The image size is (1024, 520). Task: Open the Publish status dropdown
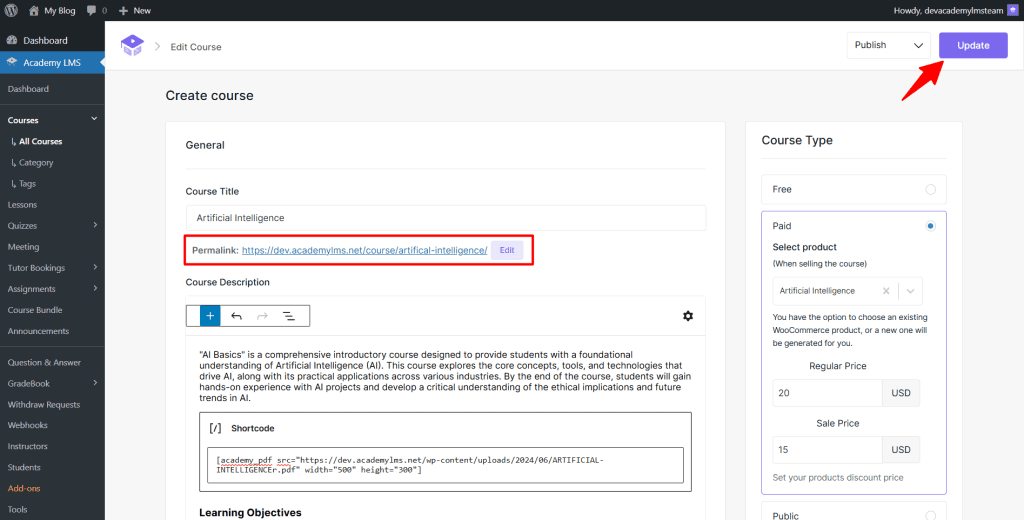pyautogui.click(x=888, y=45)
